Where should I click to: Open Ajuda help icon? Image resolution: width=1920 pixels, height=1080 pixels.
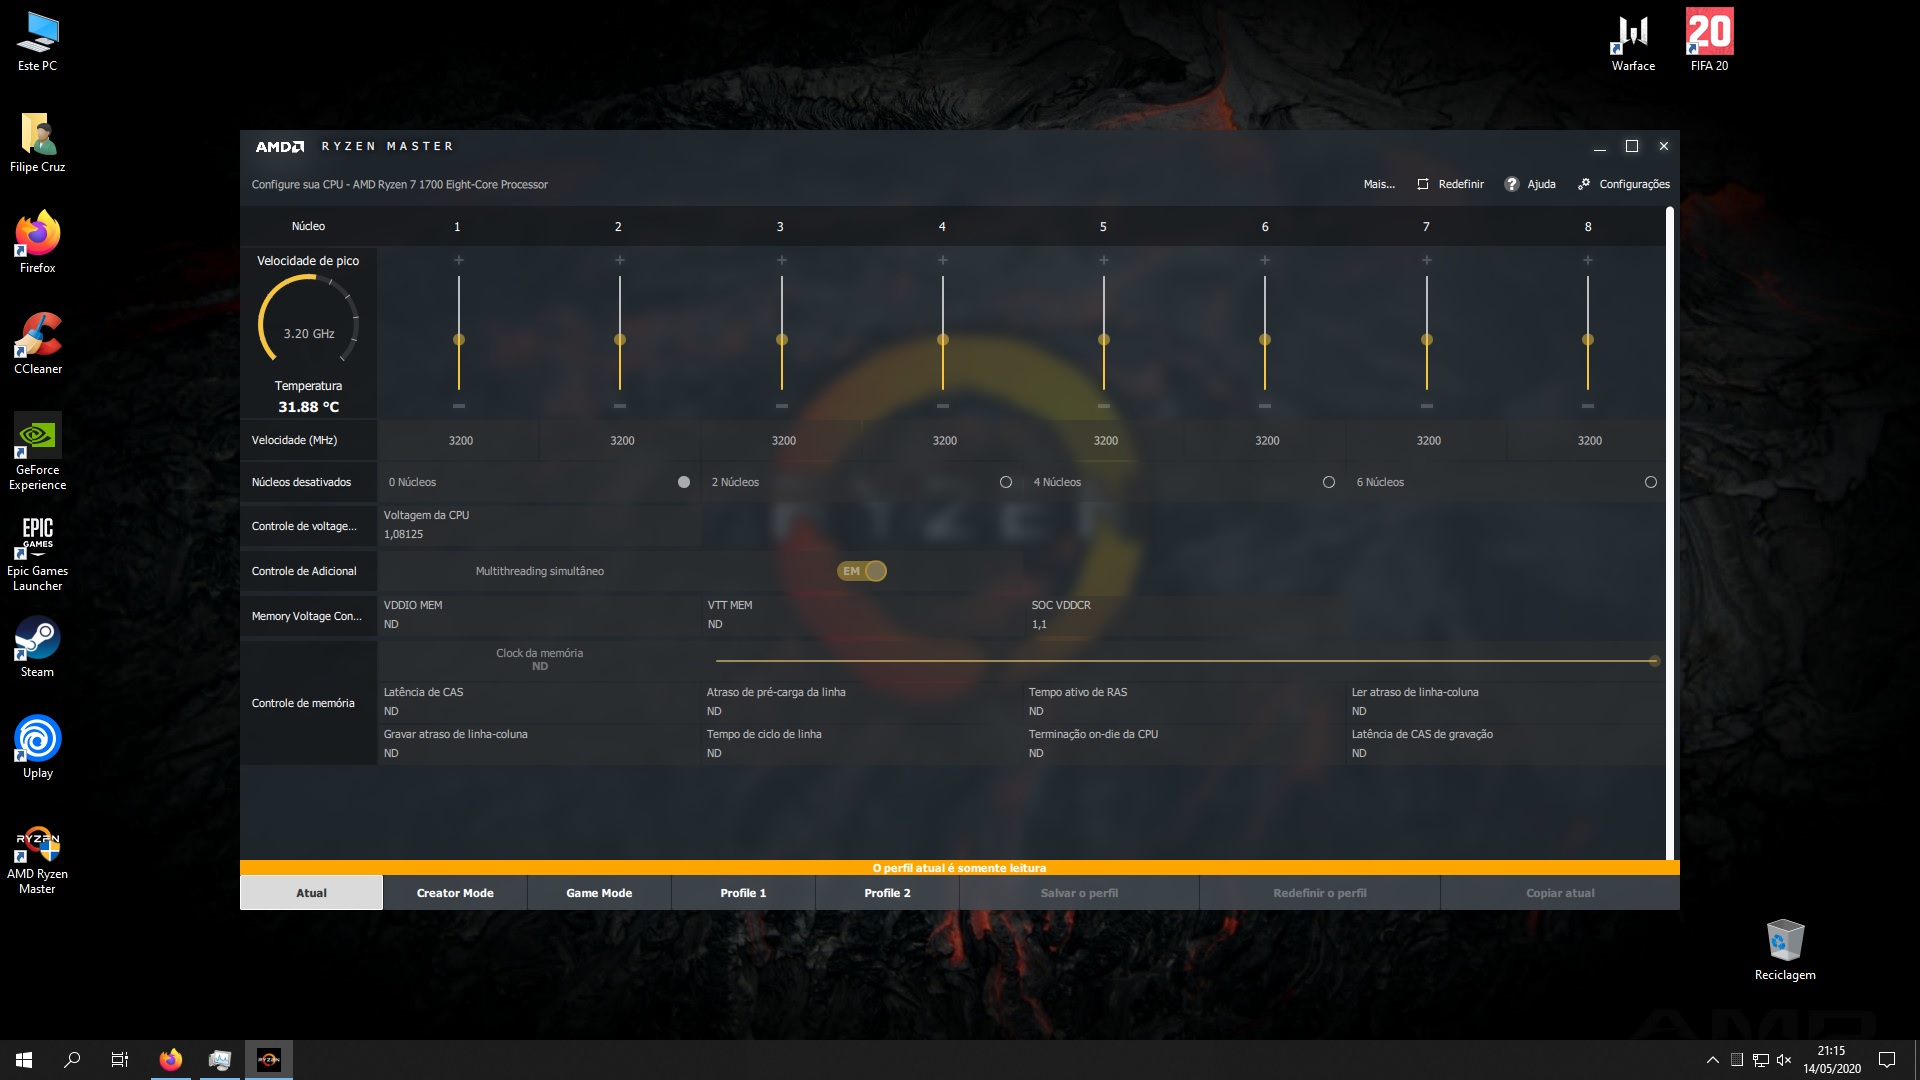coord(1512,184)
